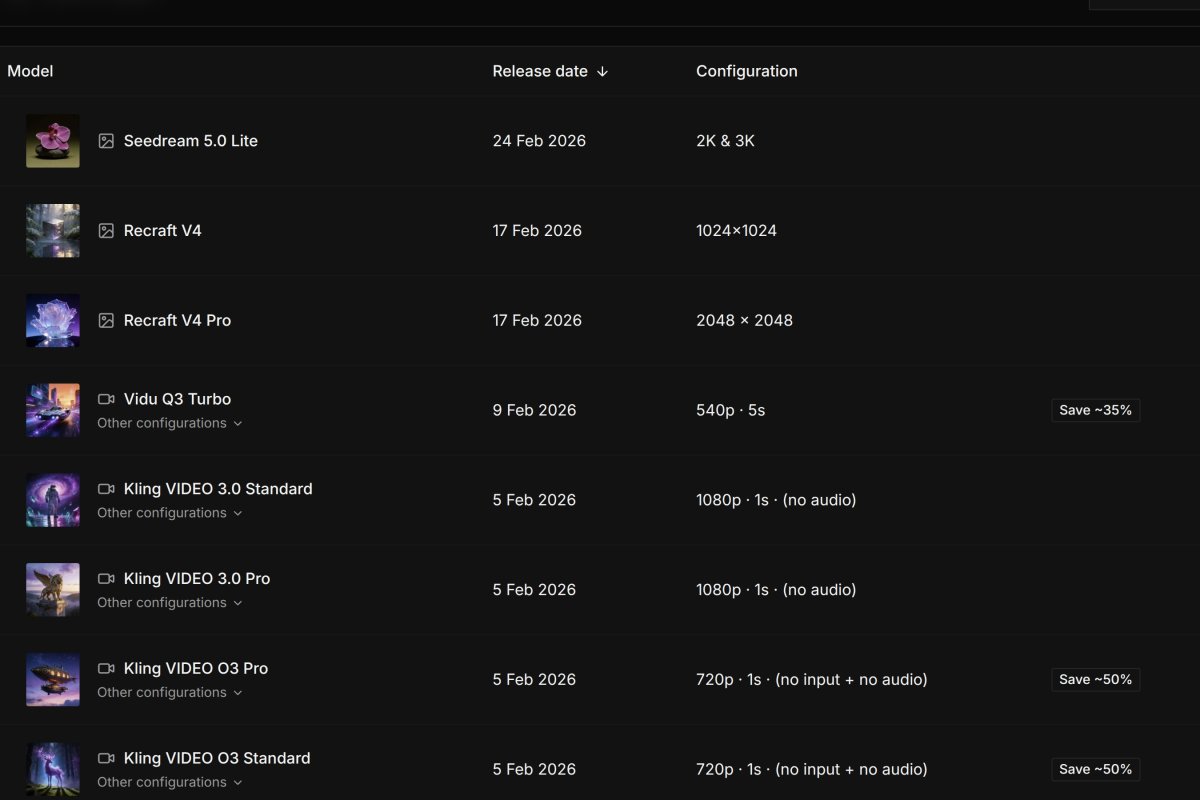1200x800 pixels.
Task: Open the Recraft V4 Pro thumbnail image
Action: [x=52, y=320]
